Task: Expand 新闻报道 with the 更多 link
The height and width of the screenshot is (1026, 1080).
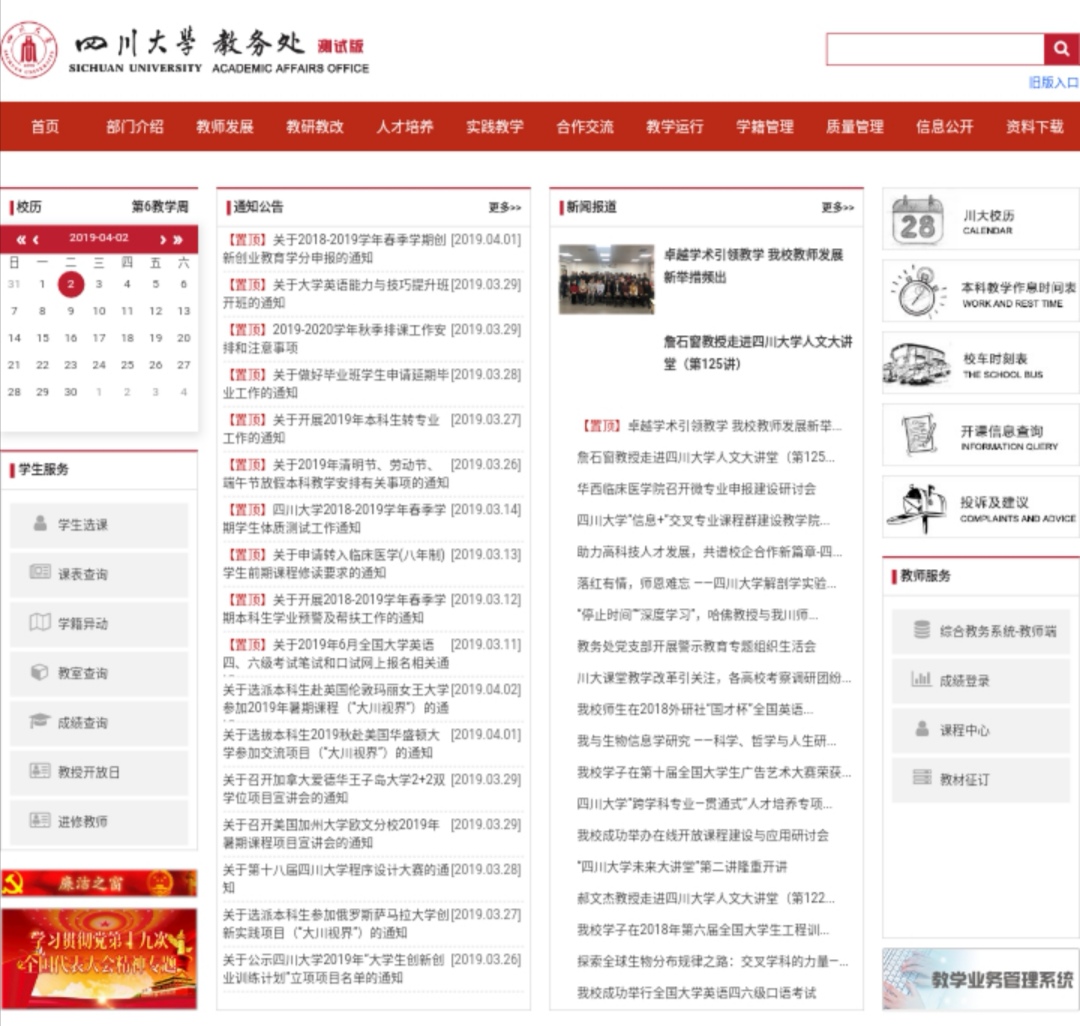Action: 838,208
